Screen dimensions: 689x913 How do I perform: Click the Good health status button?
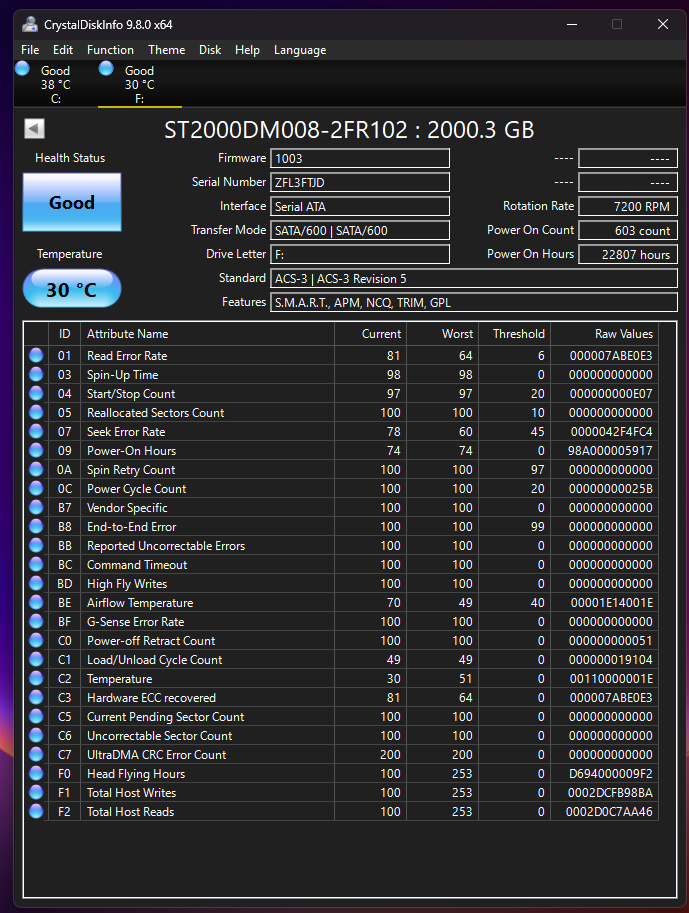coord(72,203)
